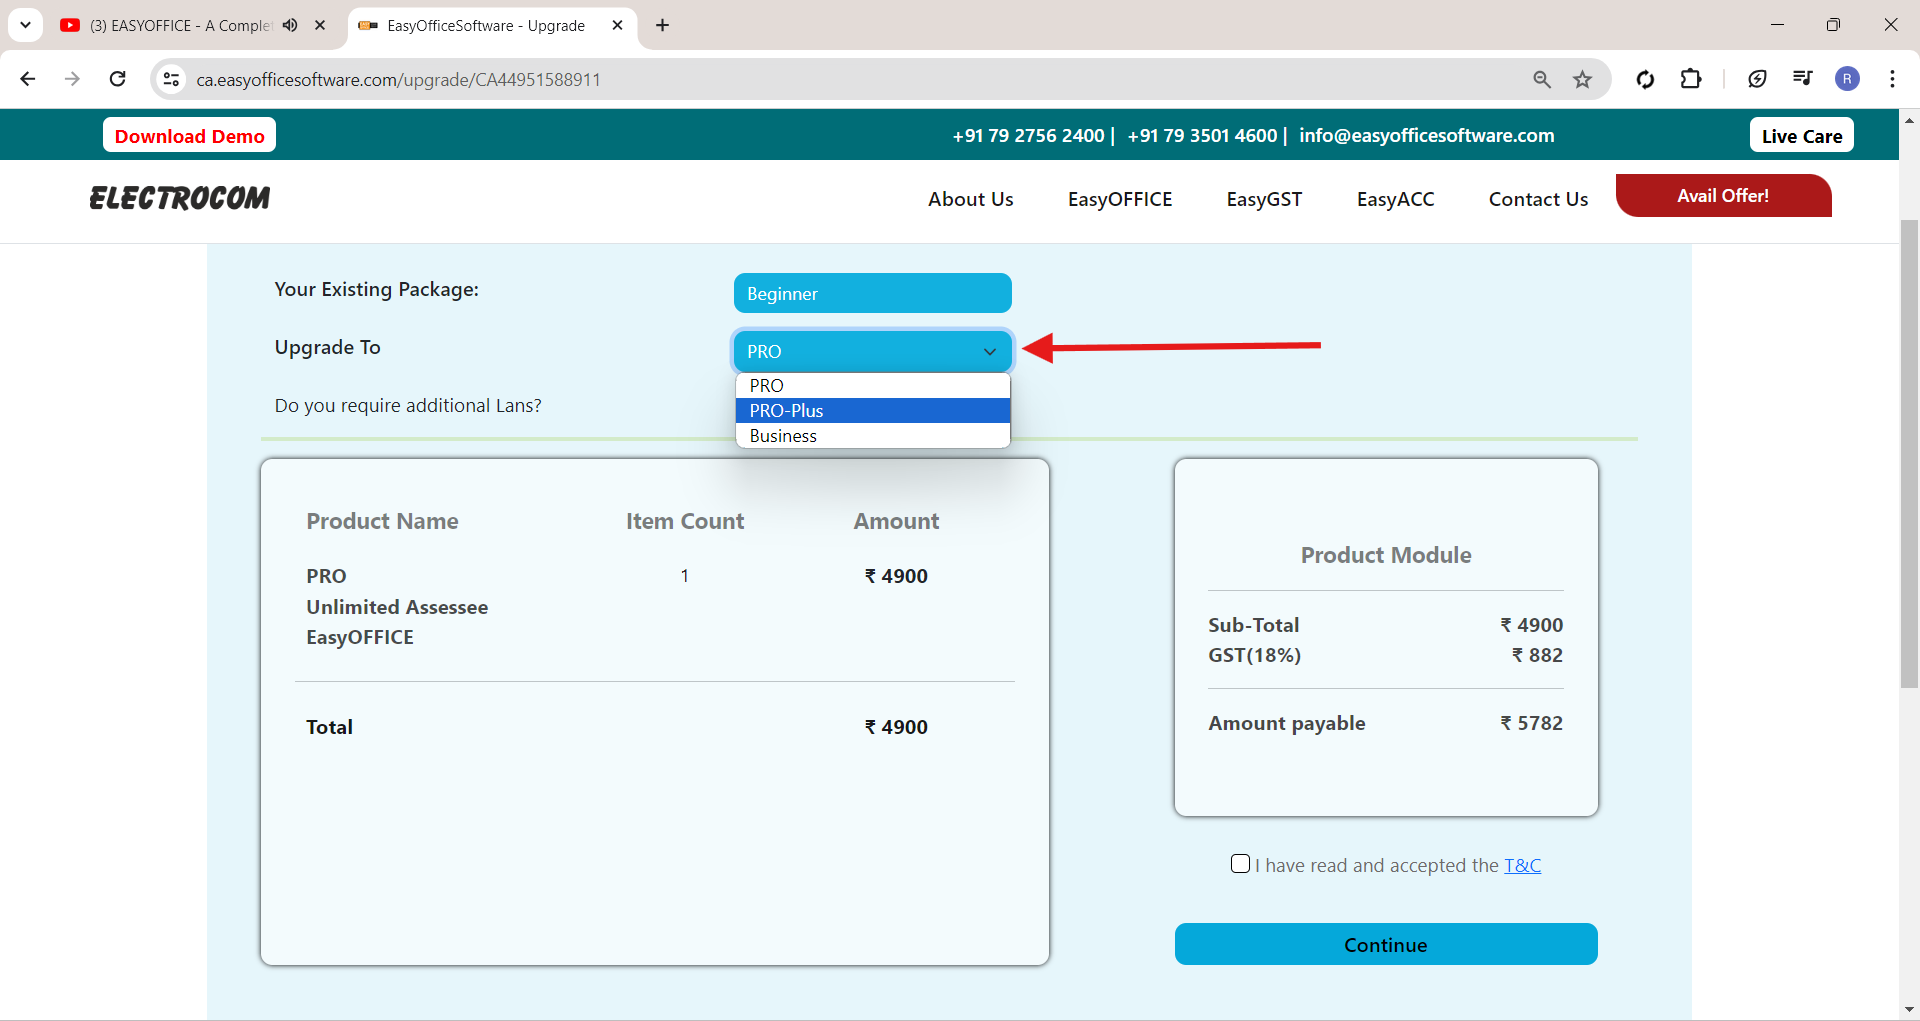The image size is (1920, 1021).
Task: Switch to the EASYOFFICE YouTube tab
Action: [180, 25]
